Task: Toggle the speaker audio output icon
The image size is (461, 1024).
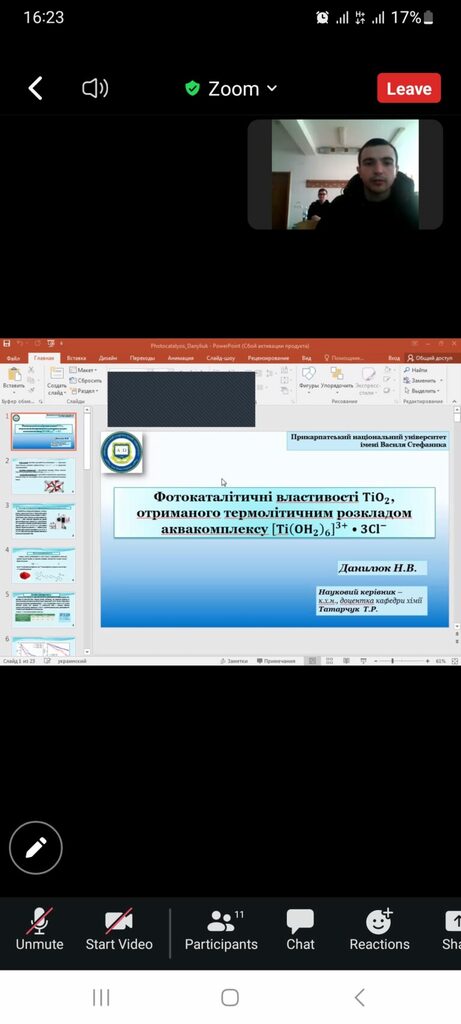Action: pos(95,88)
